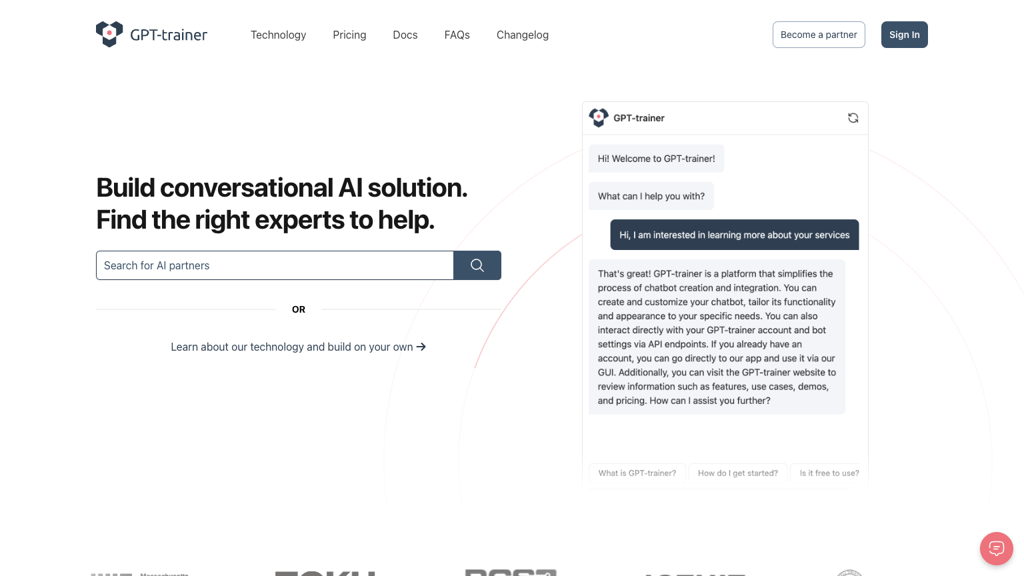Choose the 'How do I get started?' suggestion
This screenshot has height=576, width=1024.
point(737,473)
